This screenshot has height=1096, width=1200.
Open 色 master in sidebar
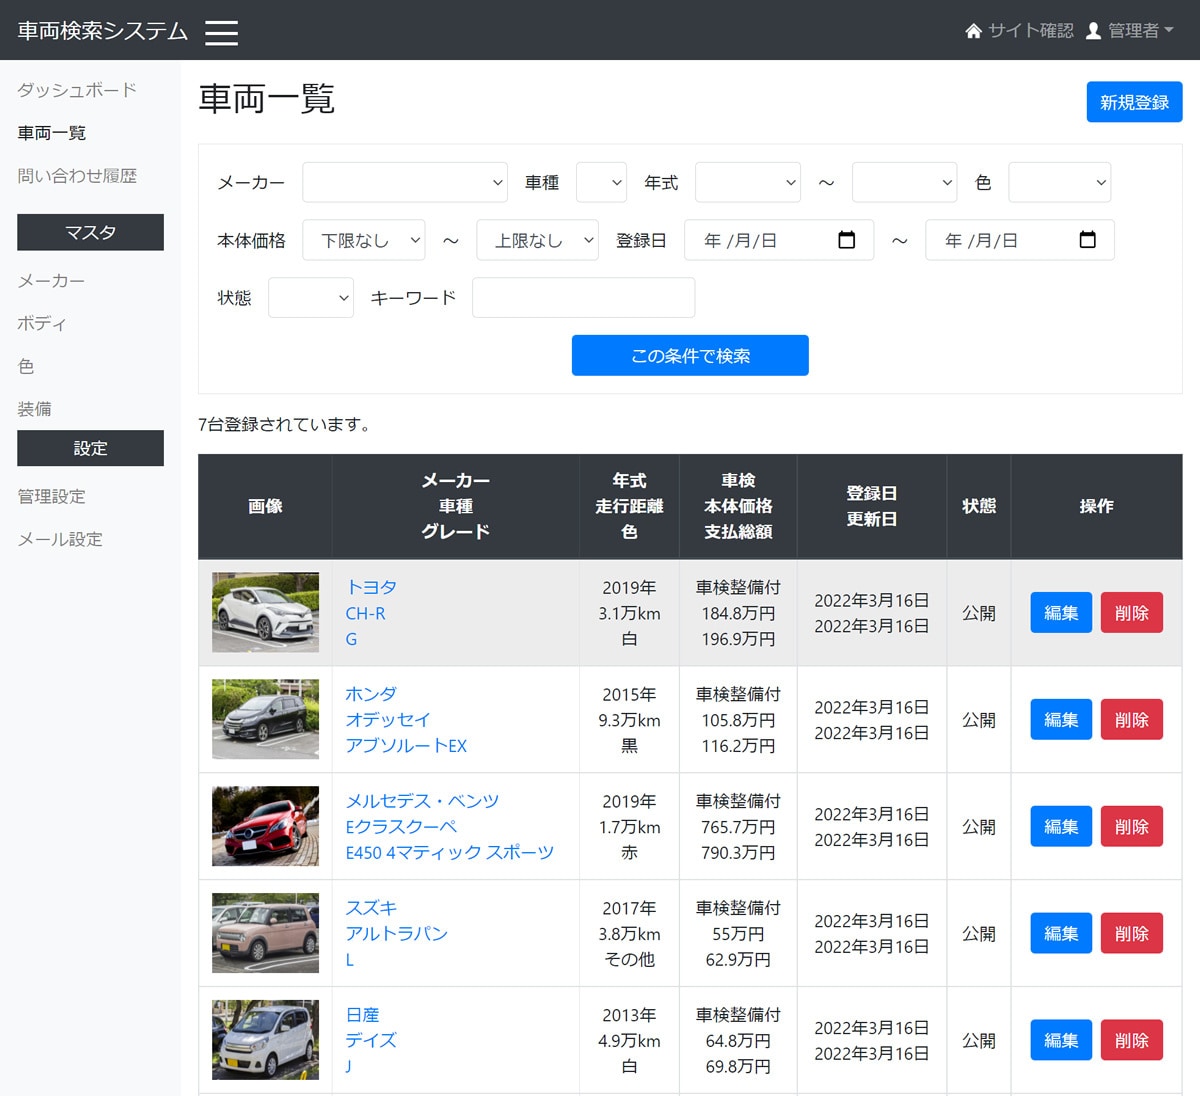(x=26, y=367)
